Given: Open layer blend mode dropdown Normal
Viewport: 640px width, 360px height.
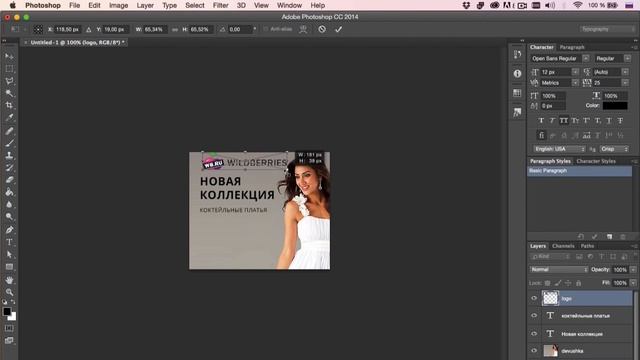Looking at the screenshot, I should (x=559, y=269).
